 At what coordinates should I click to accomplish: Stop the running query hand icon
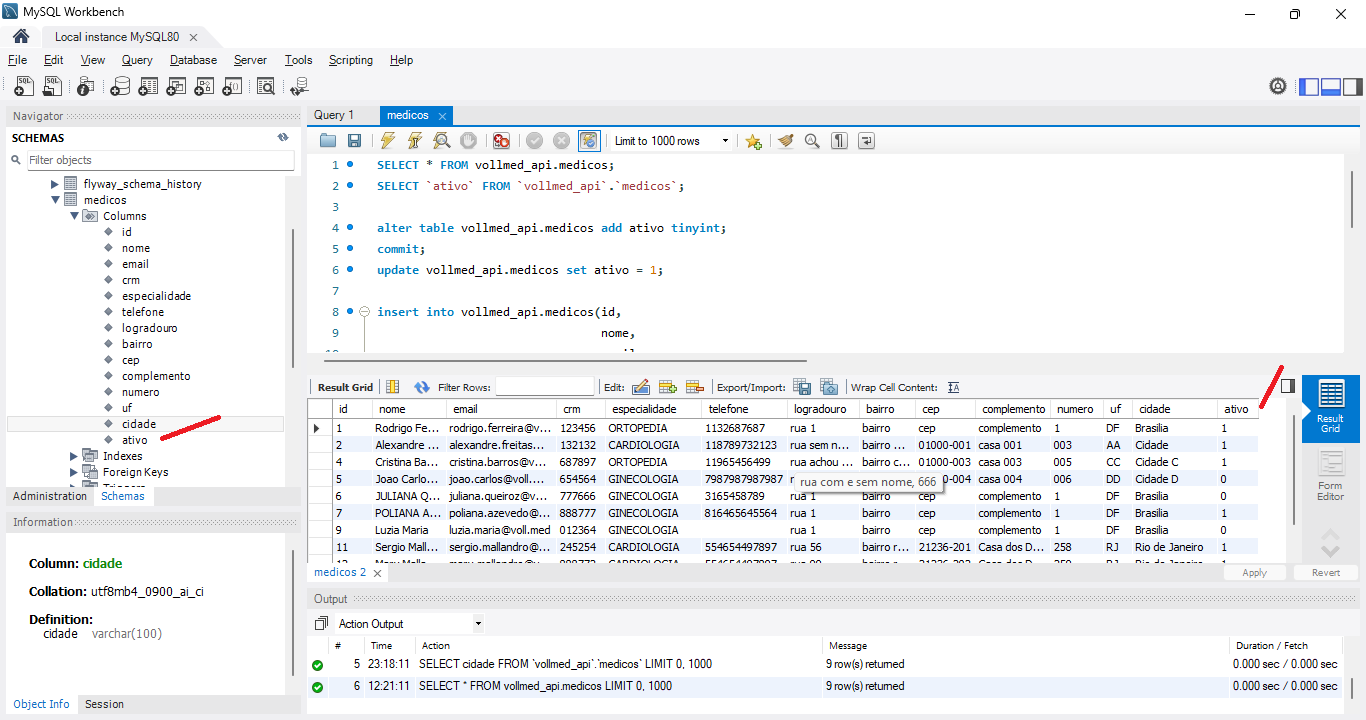click(468, 141)
